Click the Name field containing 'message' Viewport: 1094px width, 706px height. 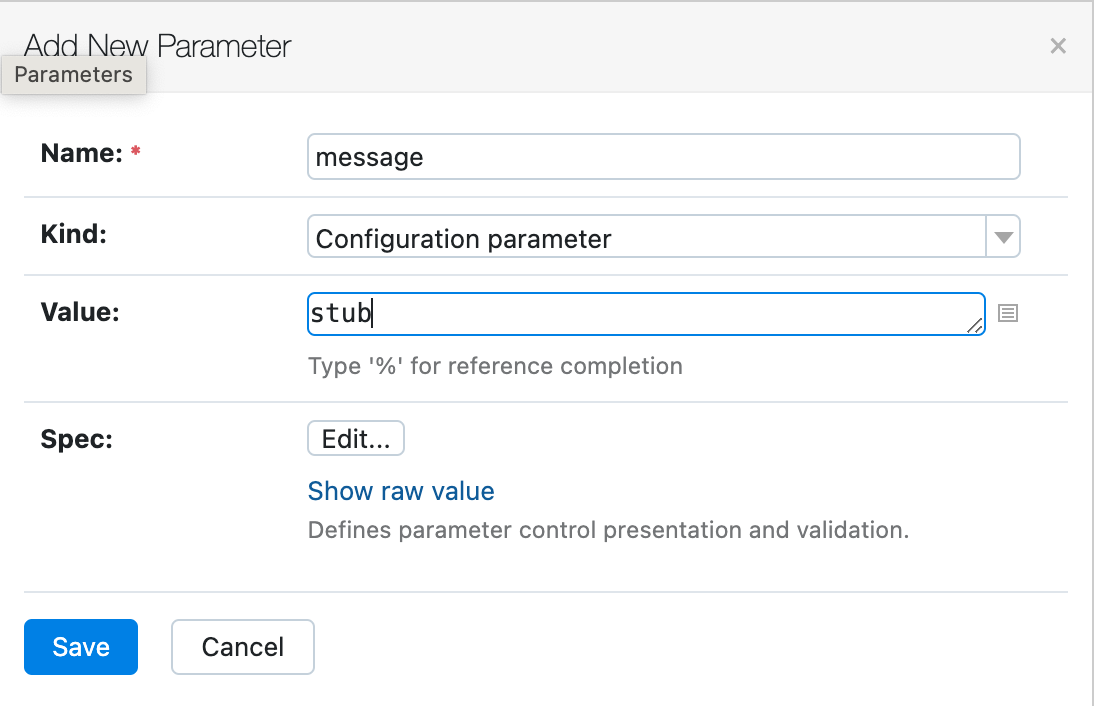pyautogui.click(x=662, y=157)
